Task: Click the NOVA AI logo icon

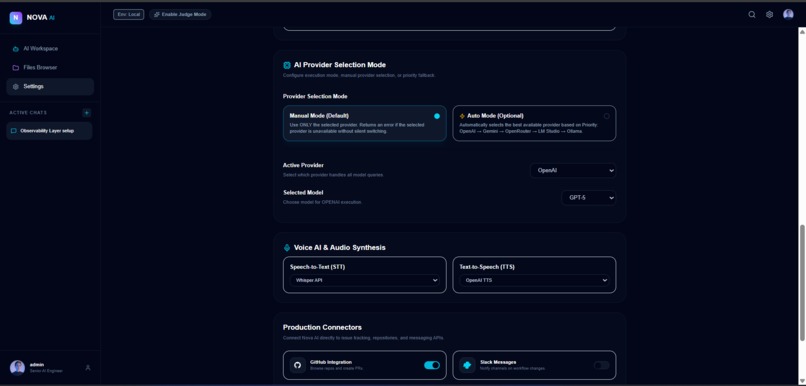Action: pos(16,17)
